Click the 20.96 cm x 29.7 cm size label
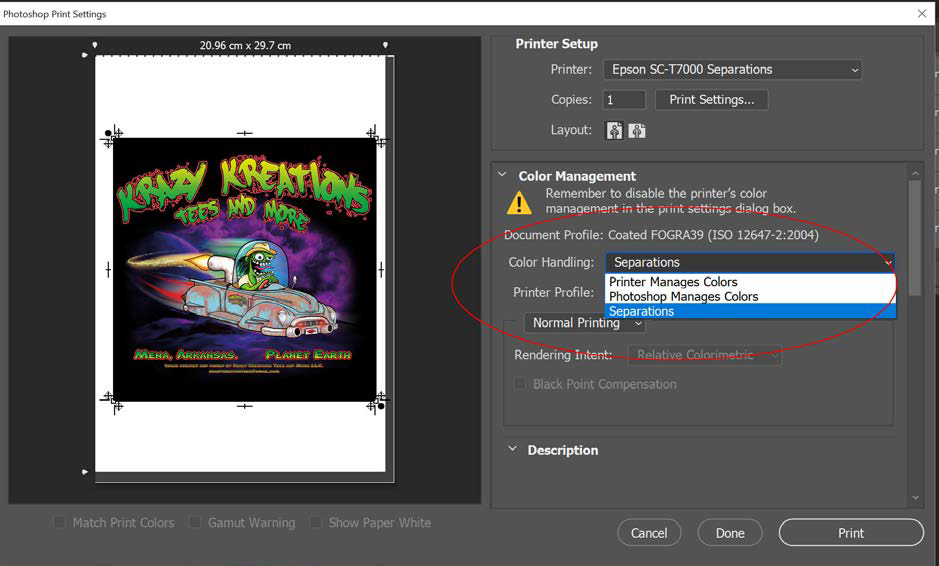939x566 pixels. point(246,46)
